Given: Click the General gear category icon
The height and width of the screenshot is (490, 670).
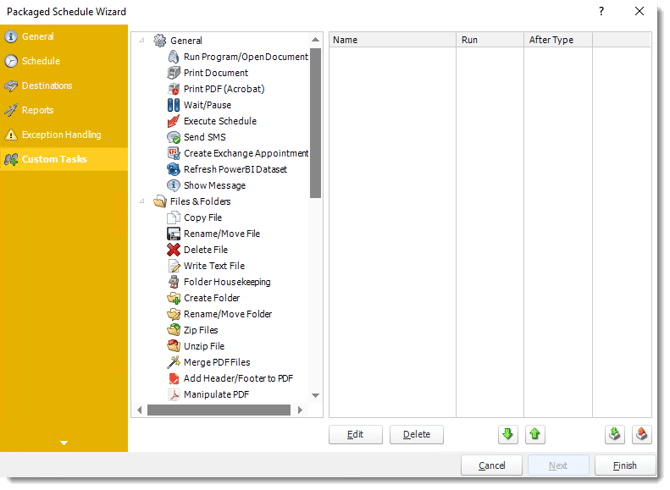Looking at the screenshot, I should [x=160, y=41].
